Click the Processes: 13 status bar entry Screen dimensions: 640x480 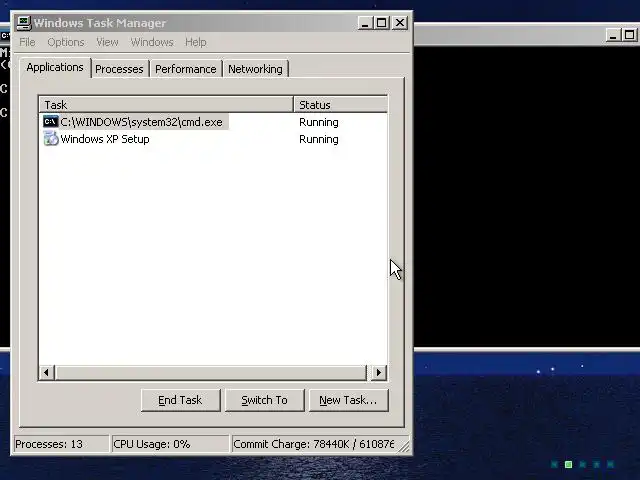(61, 444)
